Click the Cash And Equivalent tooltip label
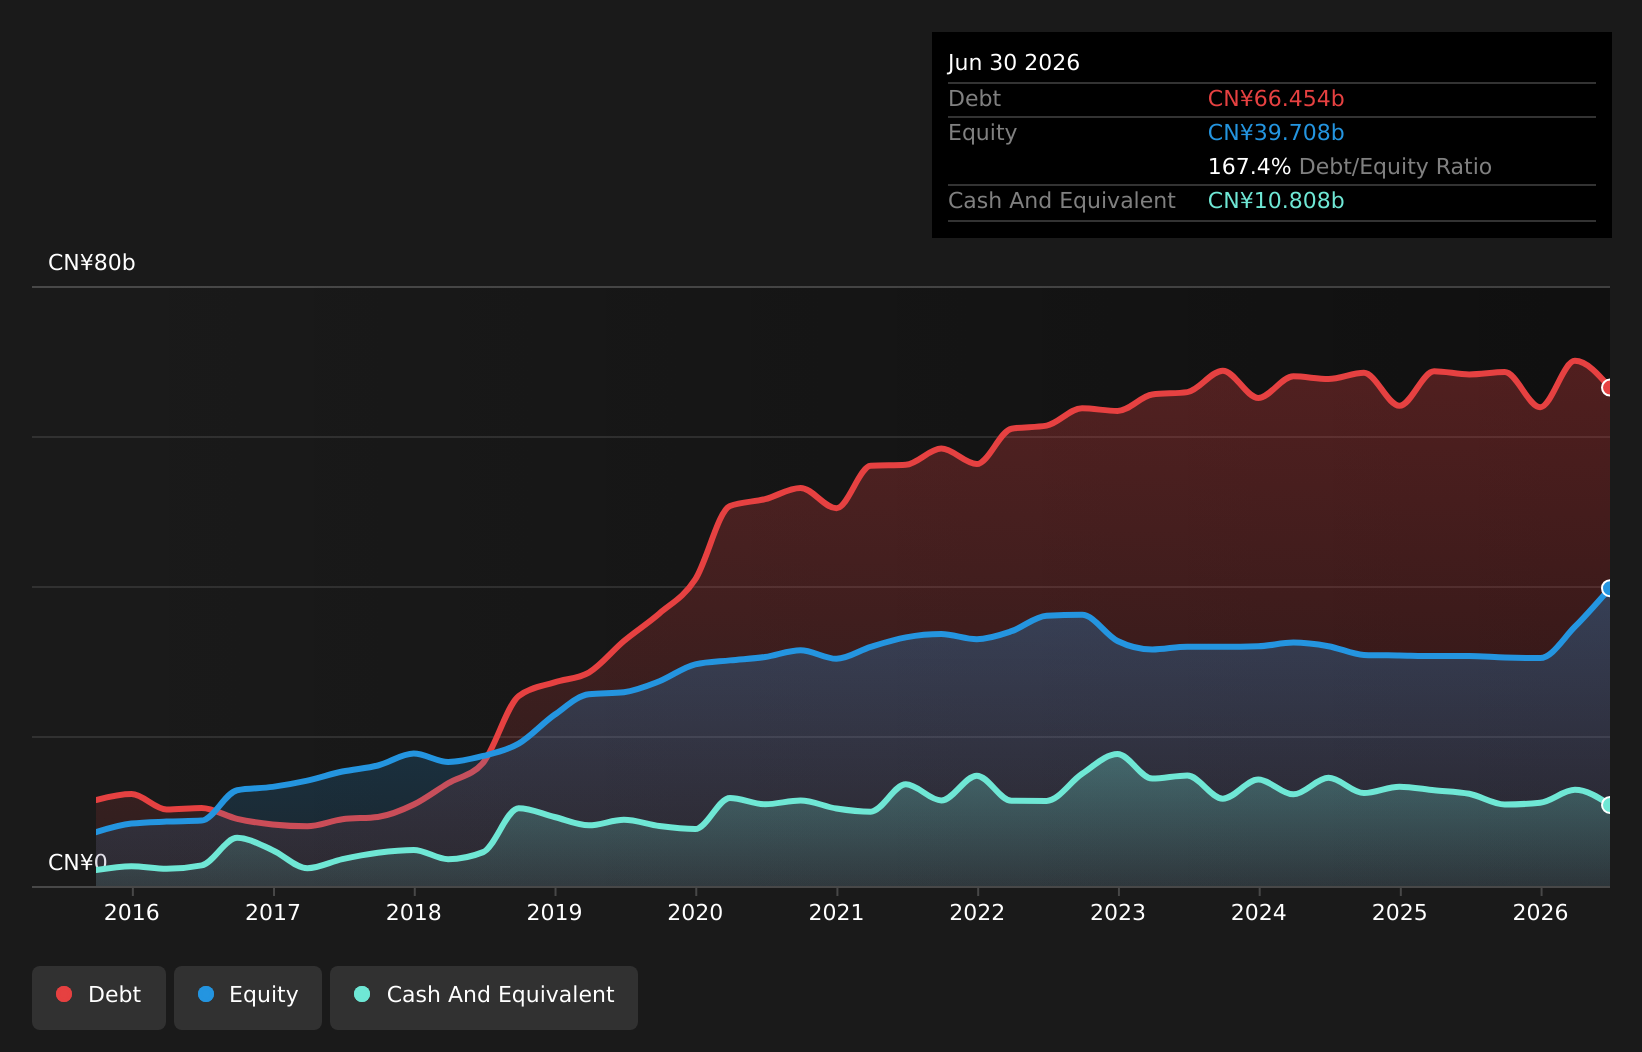This screenshot has width=1642, height=1052. coord(1062,201)
